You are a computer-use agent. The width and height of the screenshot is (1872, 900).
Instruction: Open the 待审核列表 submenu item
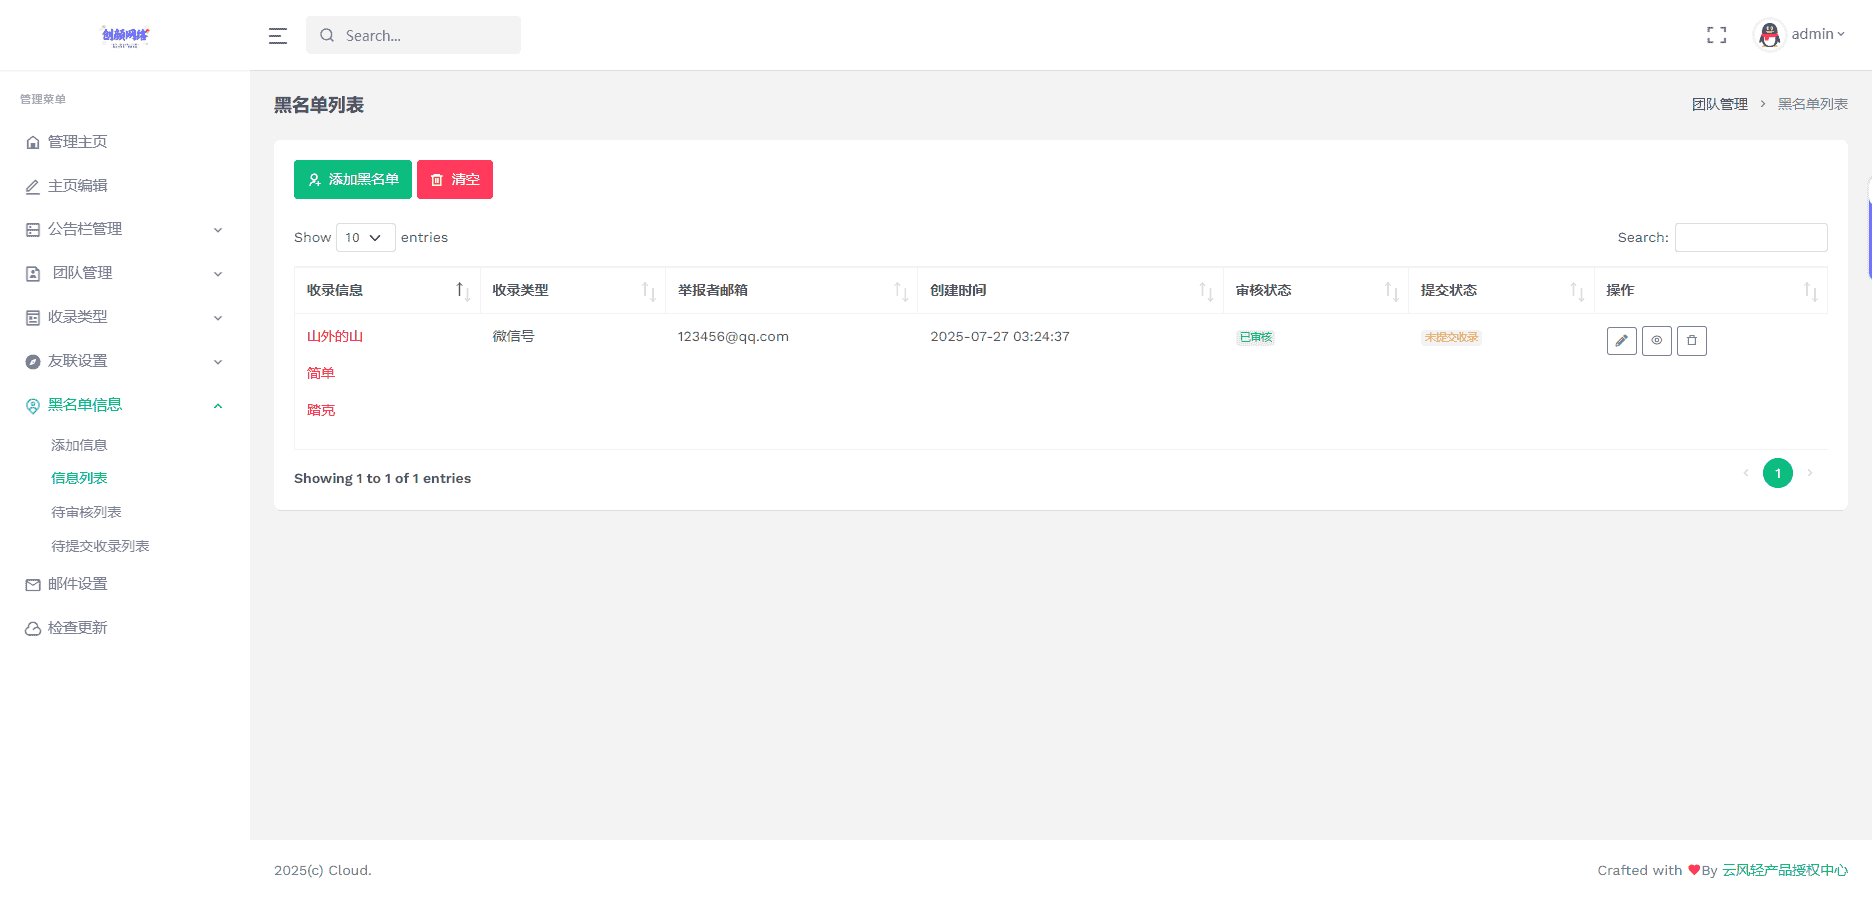[x=86, y=512]
